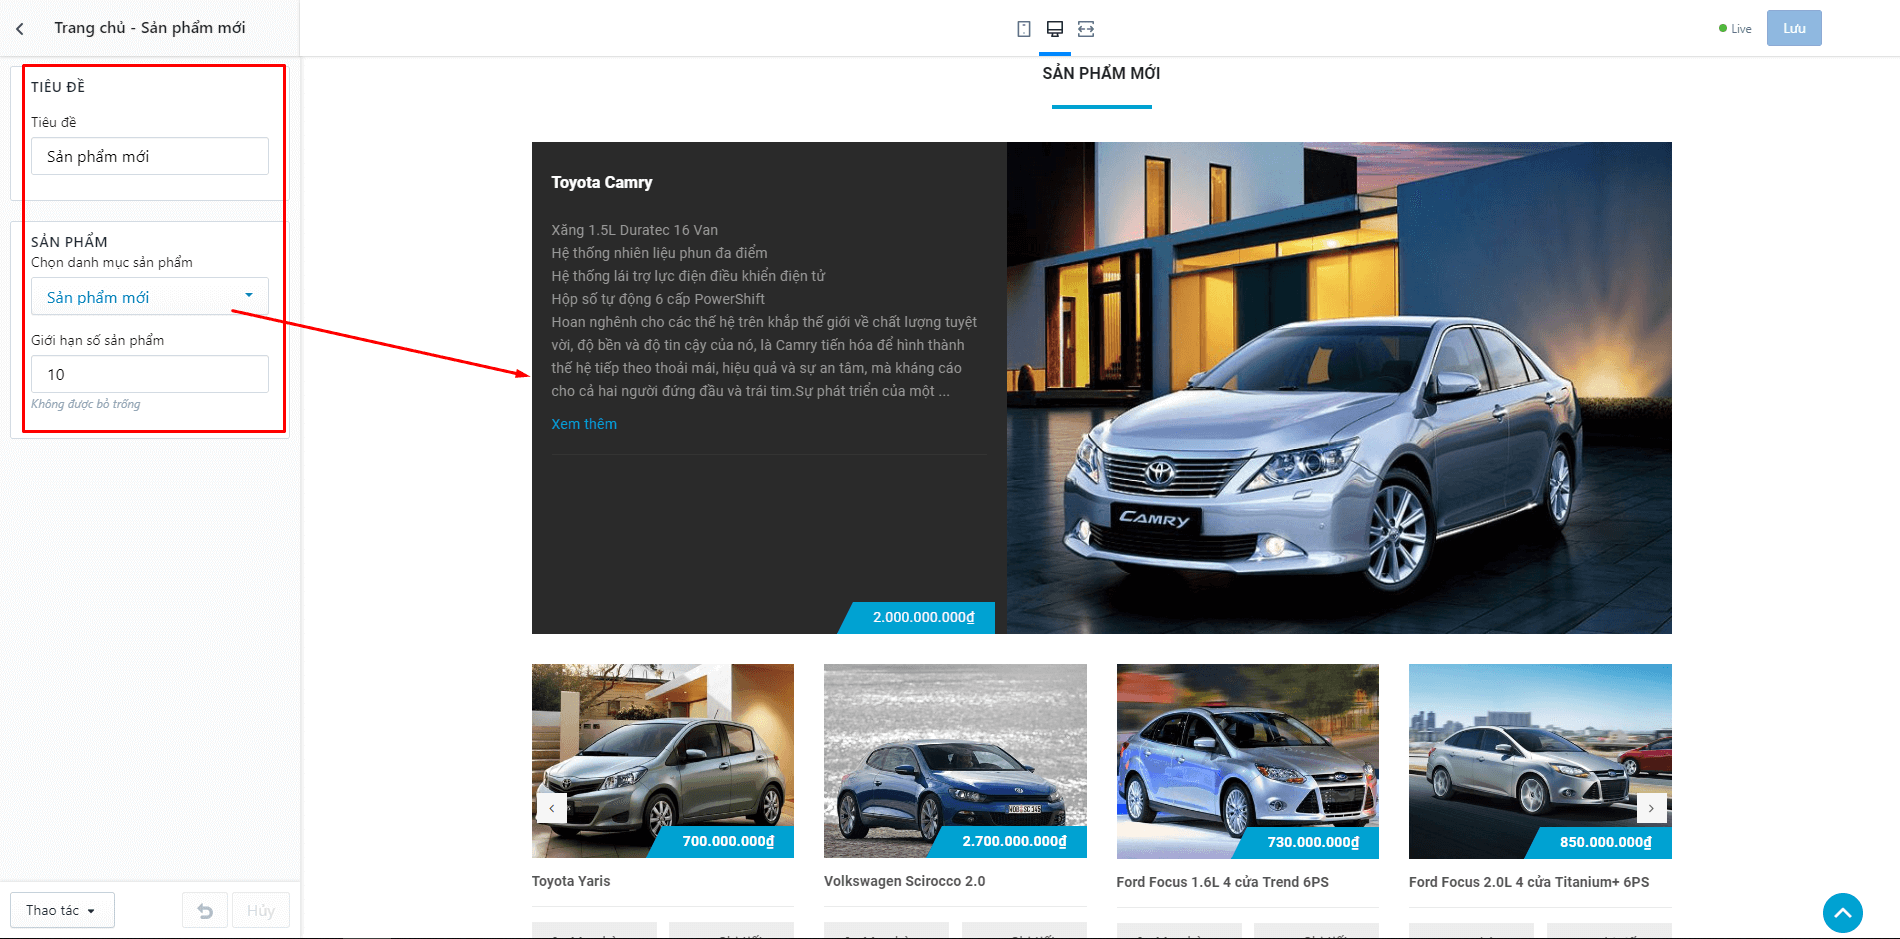Click the Hủy cancel button
The image size is (1900, 939).
point(261,910)
